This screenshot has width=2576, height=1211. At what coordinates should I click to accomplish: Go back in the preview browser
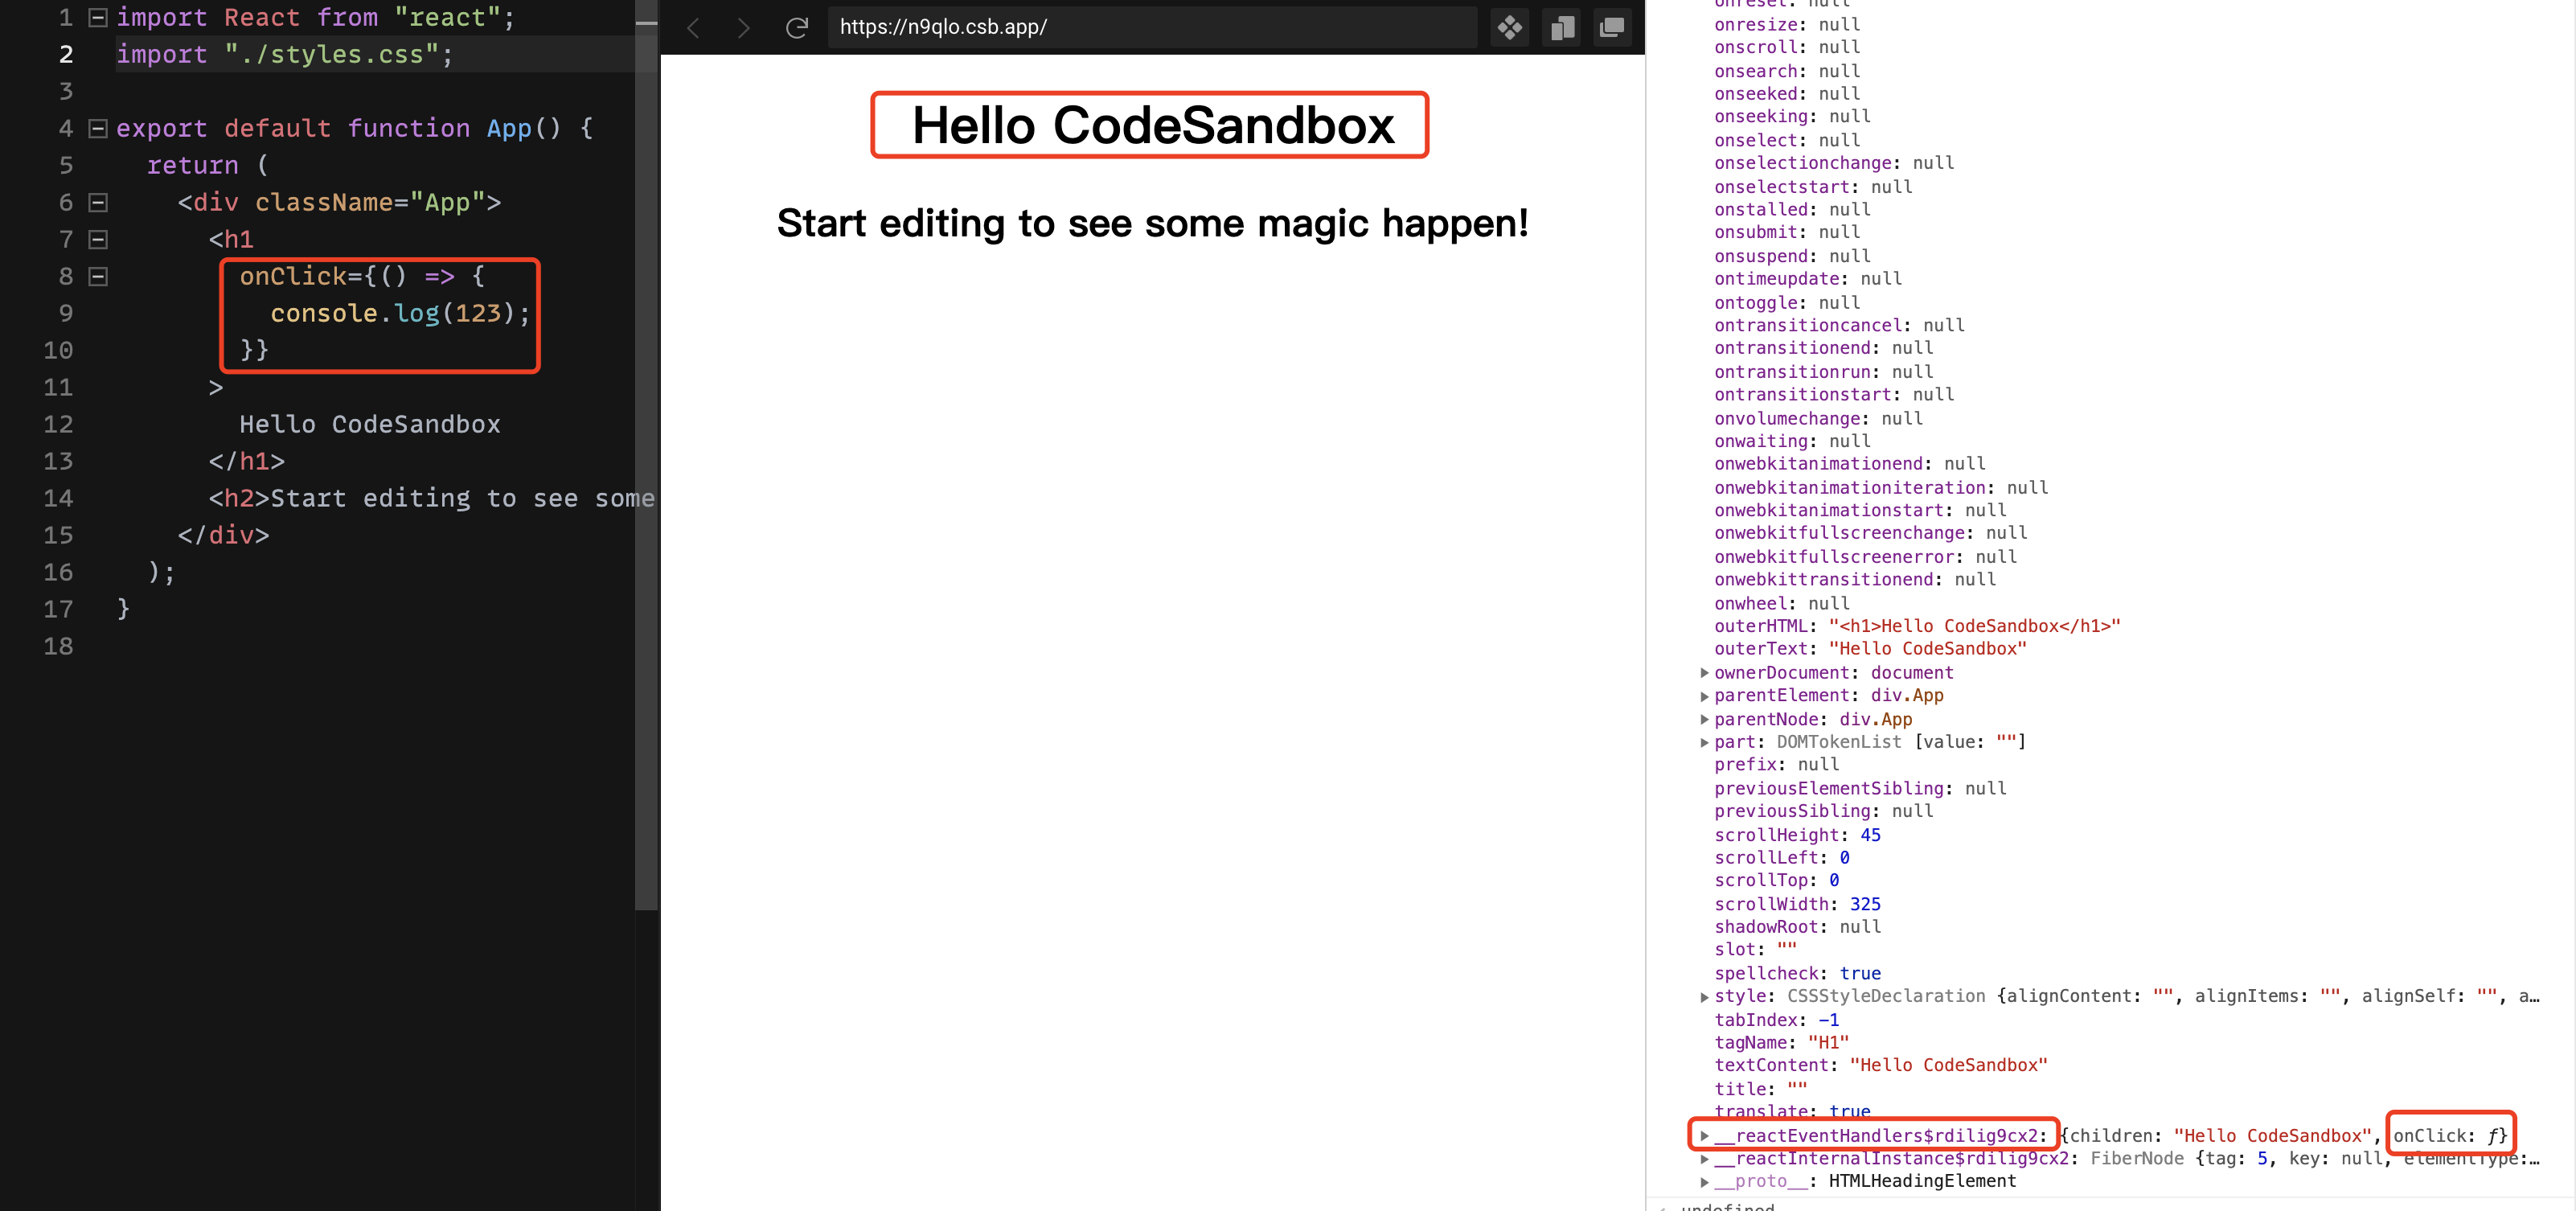pos(693,28)
